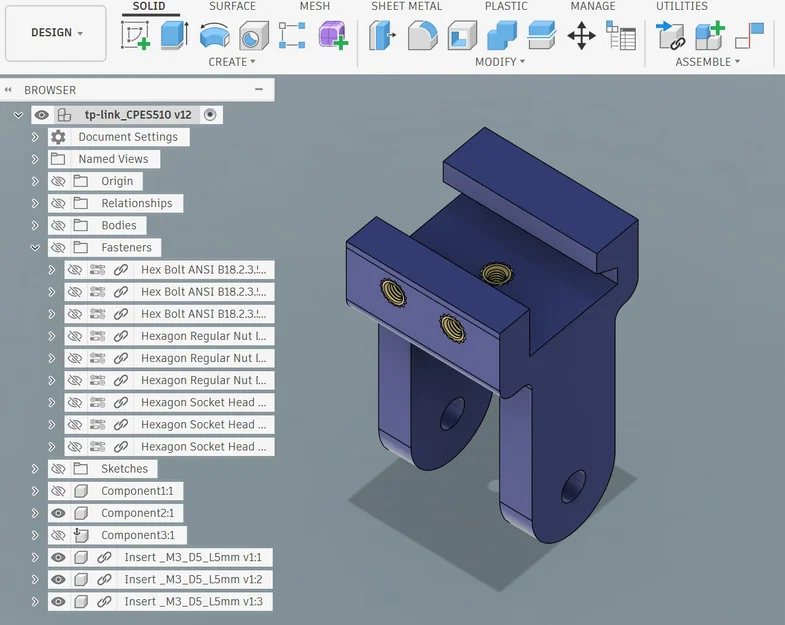Screen dimensions: 785x625
Task: Select the Combine tool icon
Action: click(502, 35)
